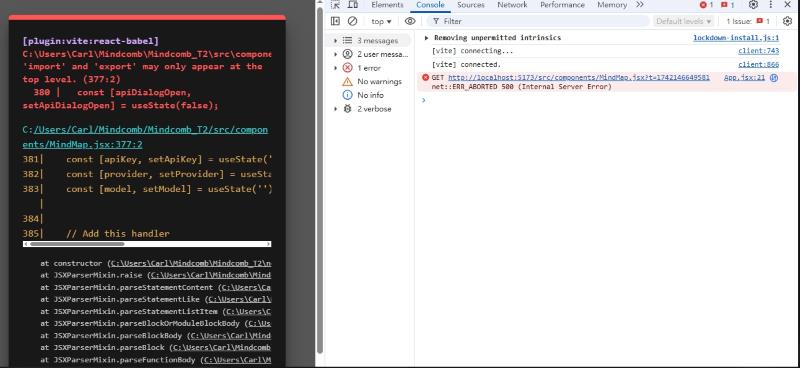Open the MindMap.jsx:377:2 file link in overlay
This screenshot has width=800, height=368.
point(145,137)
